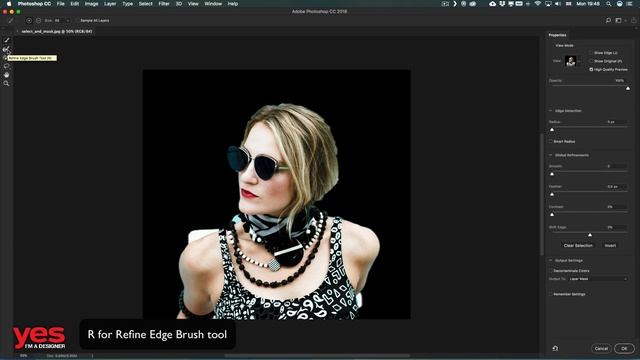Enable Smart Radius checkbox

[551, 141]
